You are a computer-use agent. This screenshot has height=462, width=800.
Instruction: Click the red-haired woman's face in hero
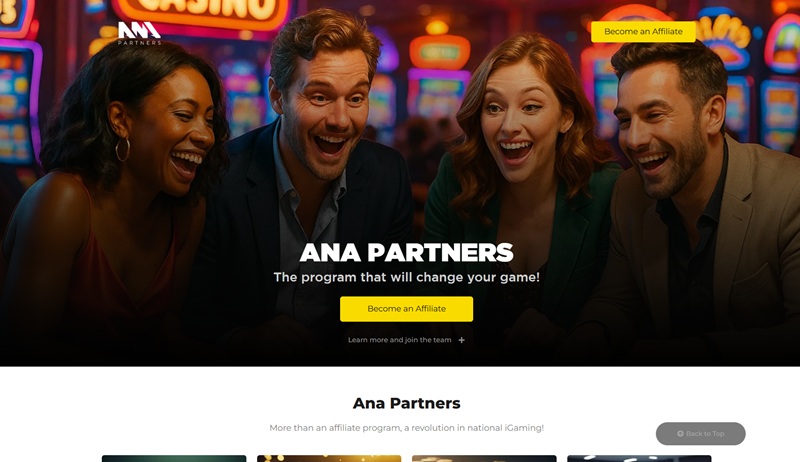pos(515,122)
